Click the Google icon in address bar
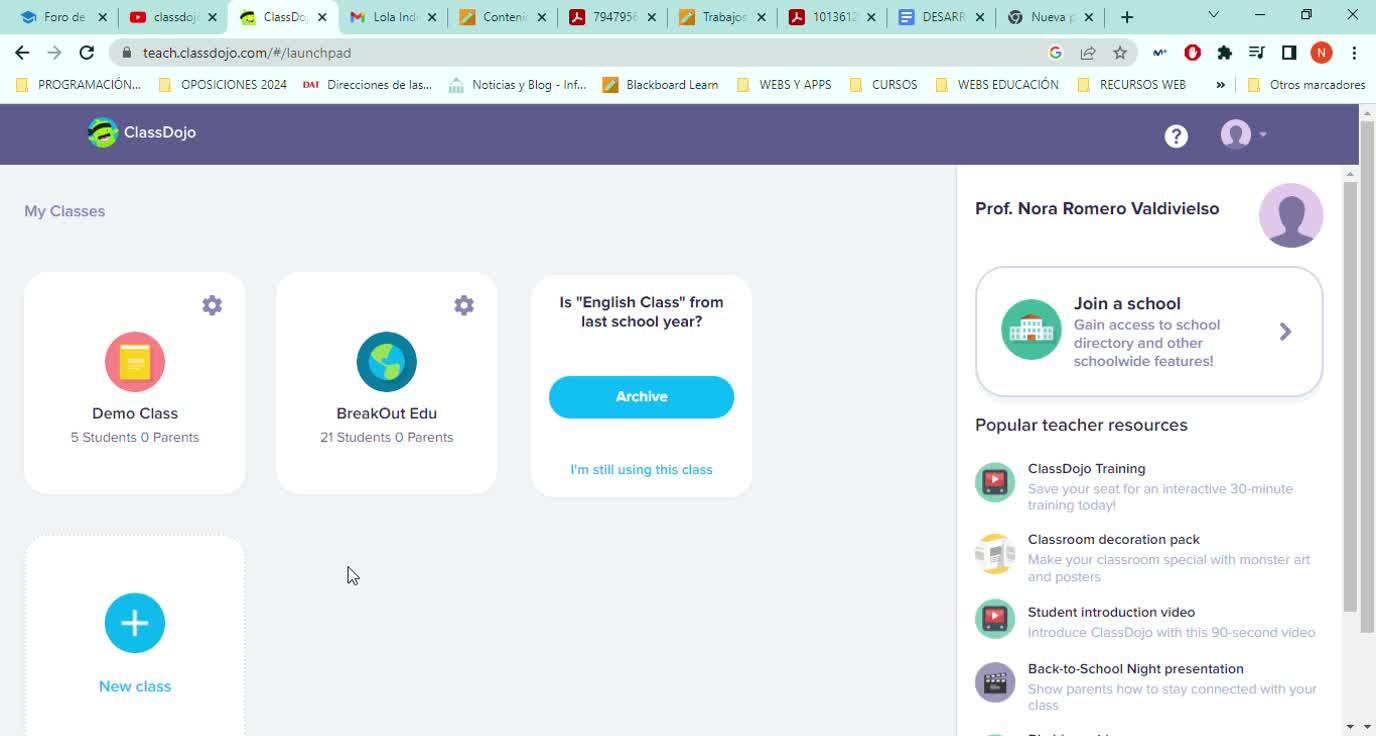The image size is (1376, 736). click(1055, 53)
